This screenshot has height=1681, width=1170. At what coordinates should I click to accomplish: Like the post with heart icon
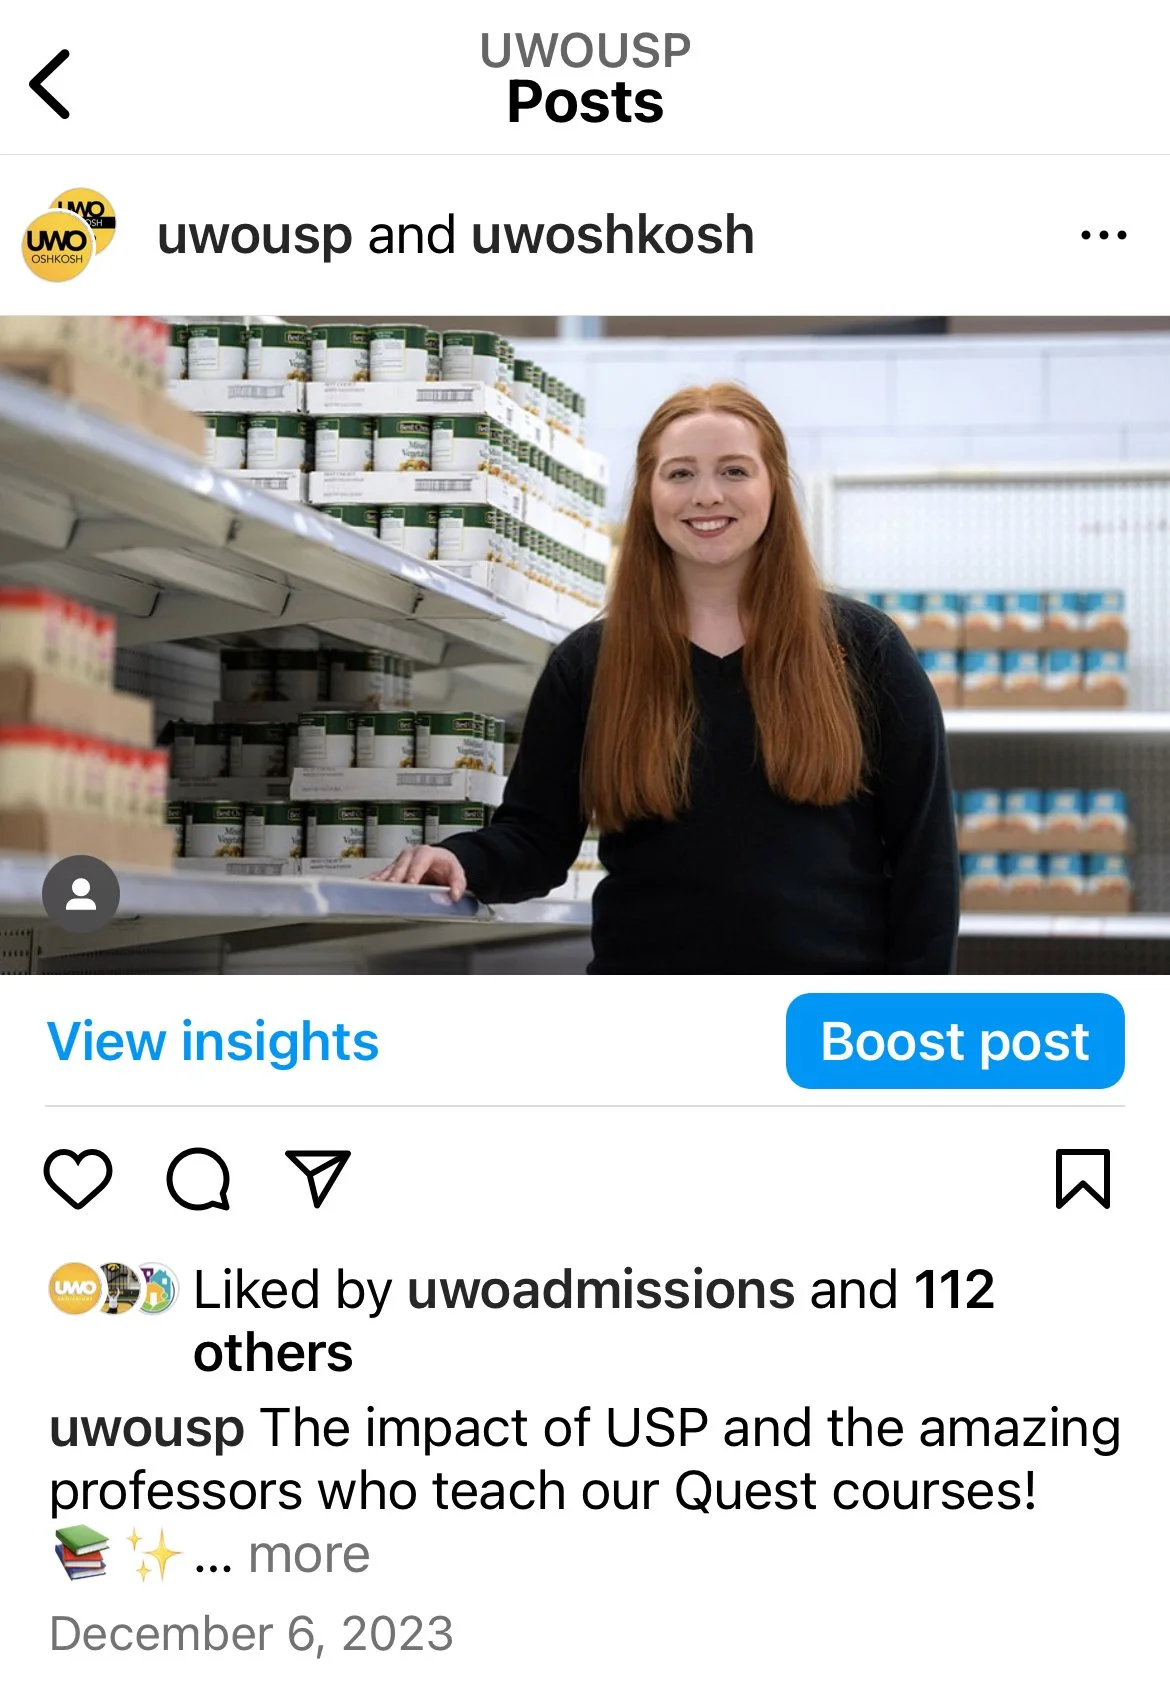click(x=78, y=1179)
